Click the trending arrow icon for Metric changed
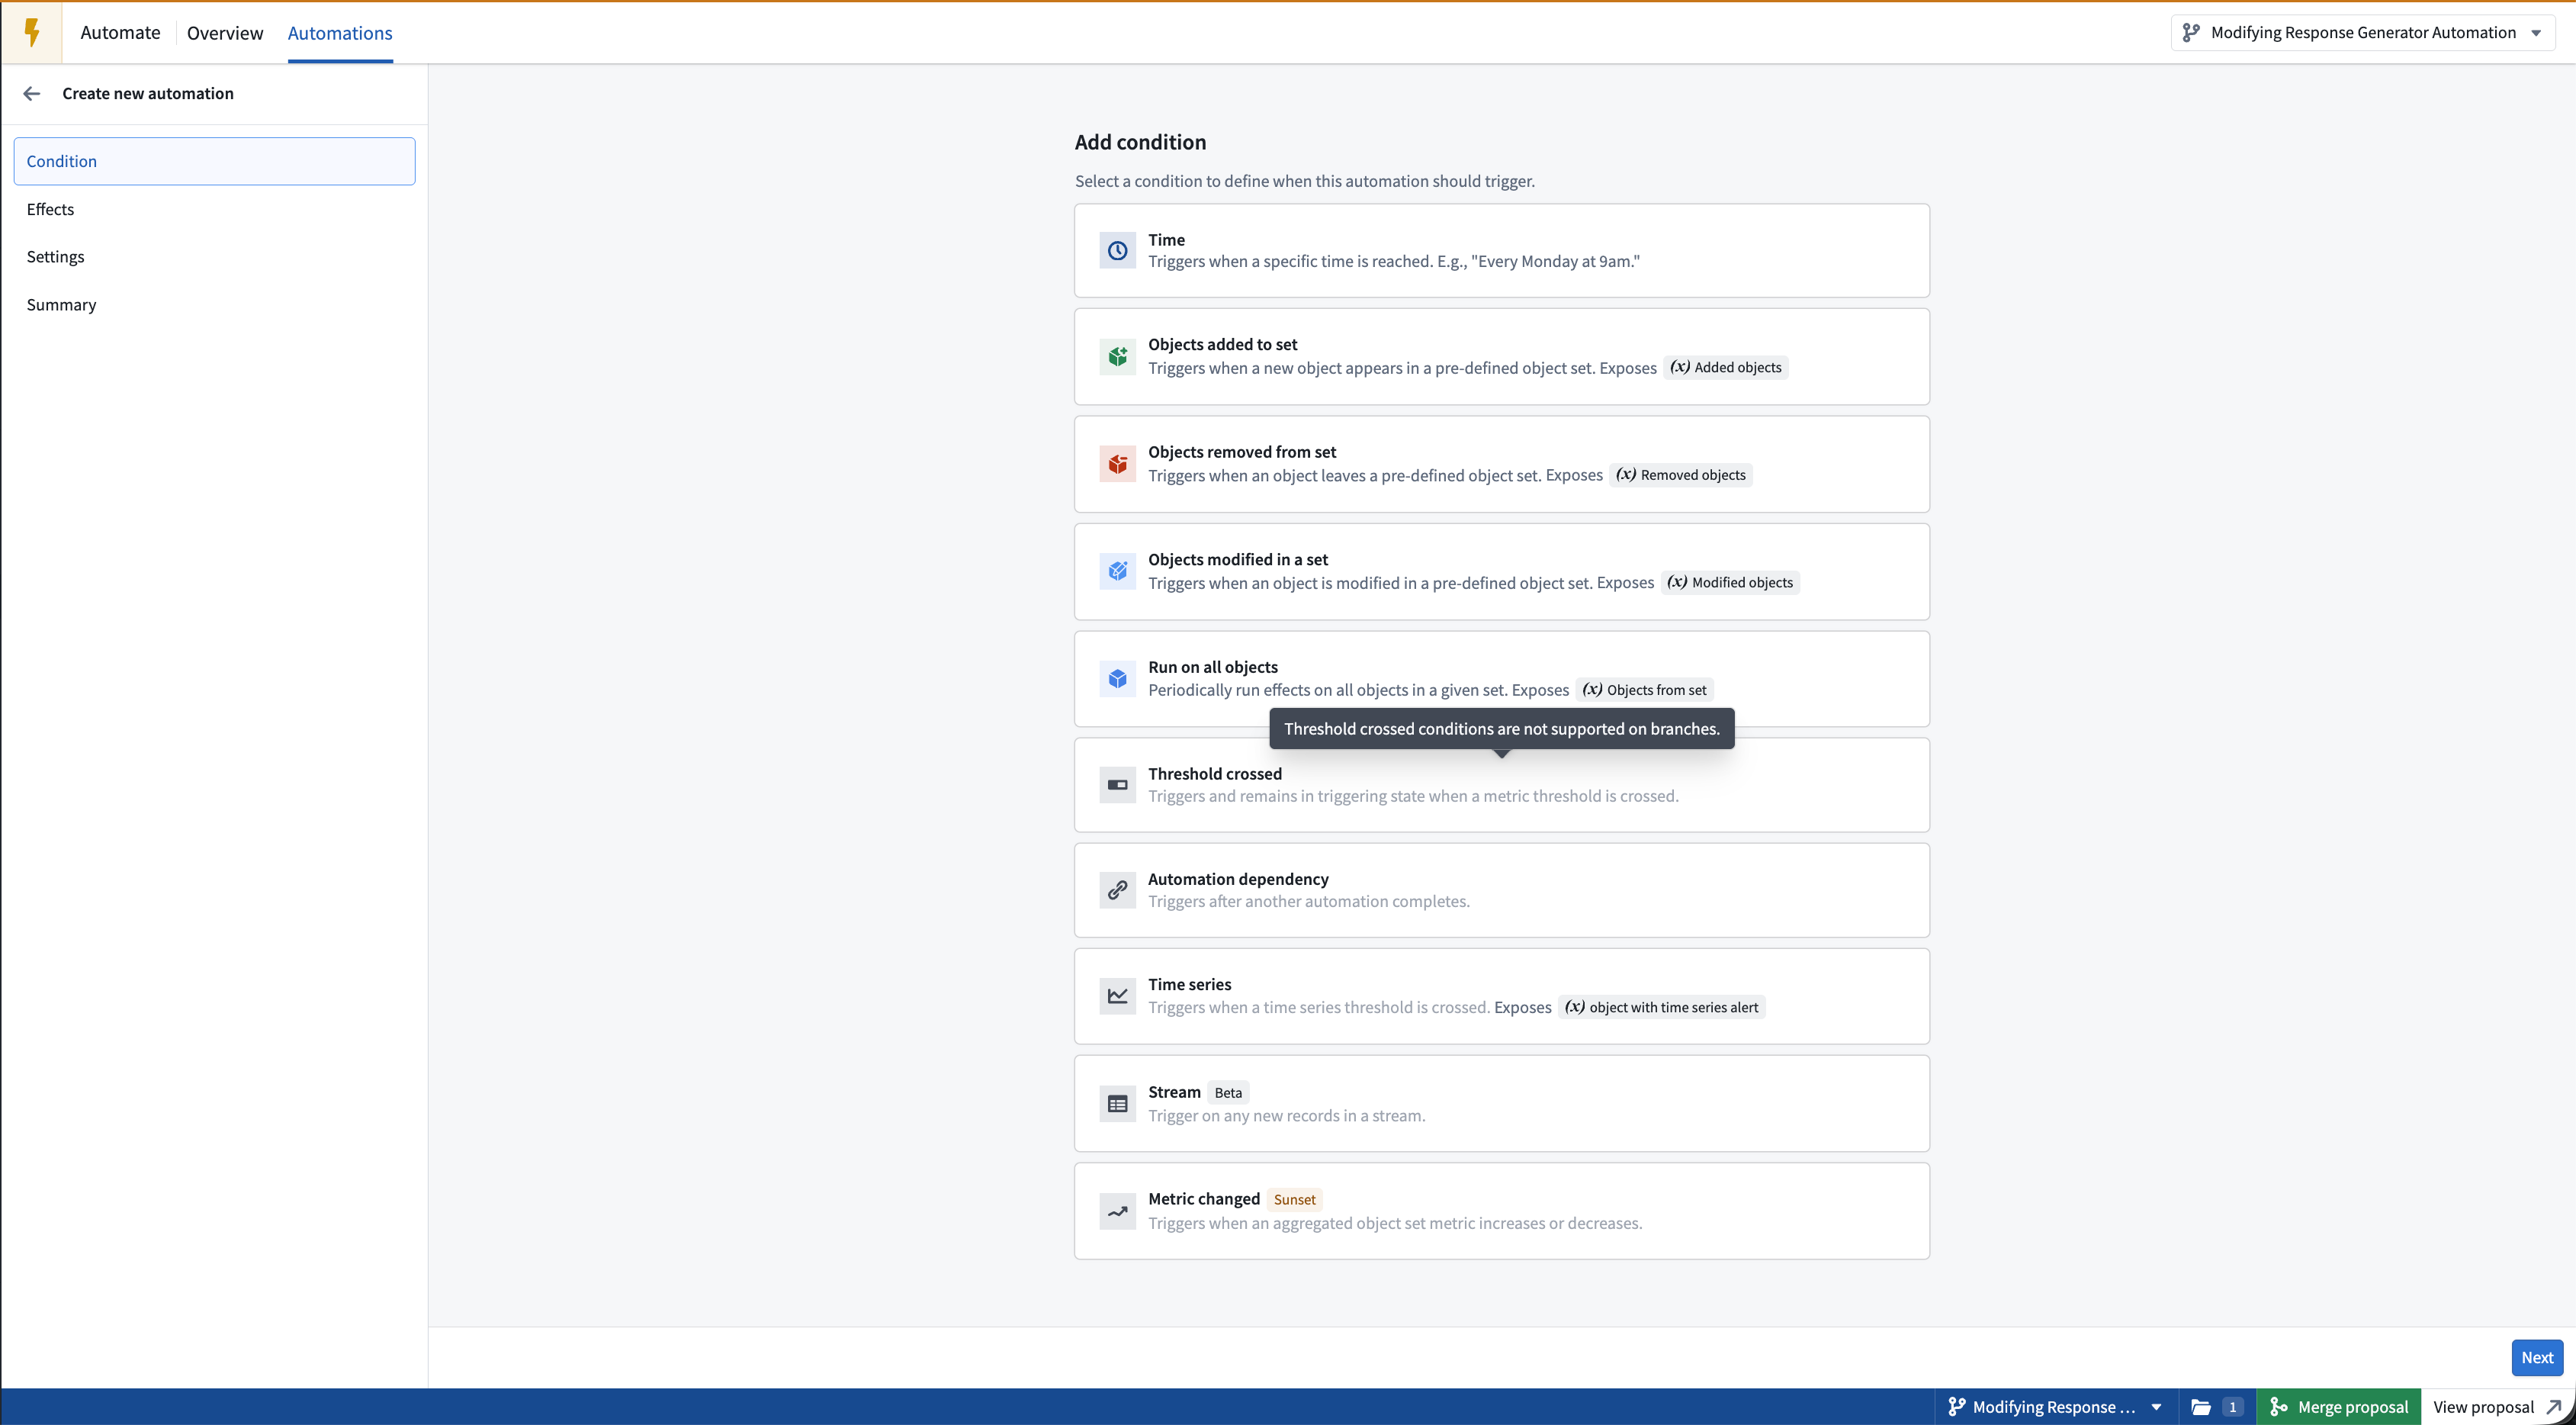2576x1425 pixels. 1117,1211
